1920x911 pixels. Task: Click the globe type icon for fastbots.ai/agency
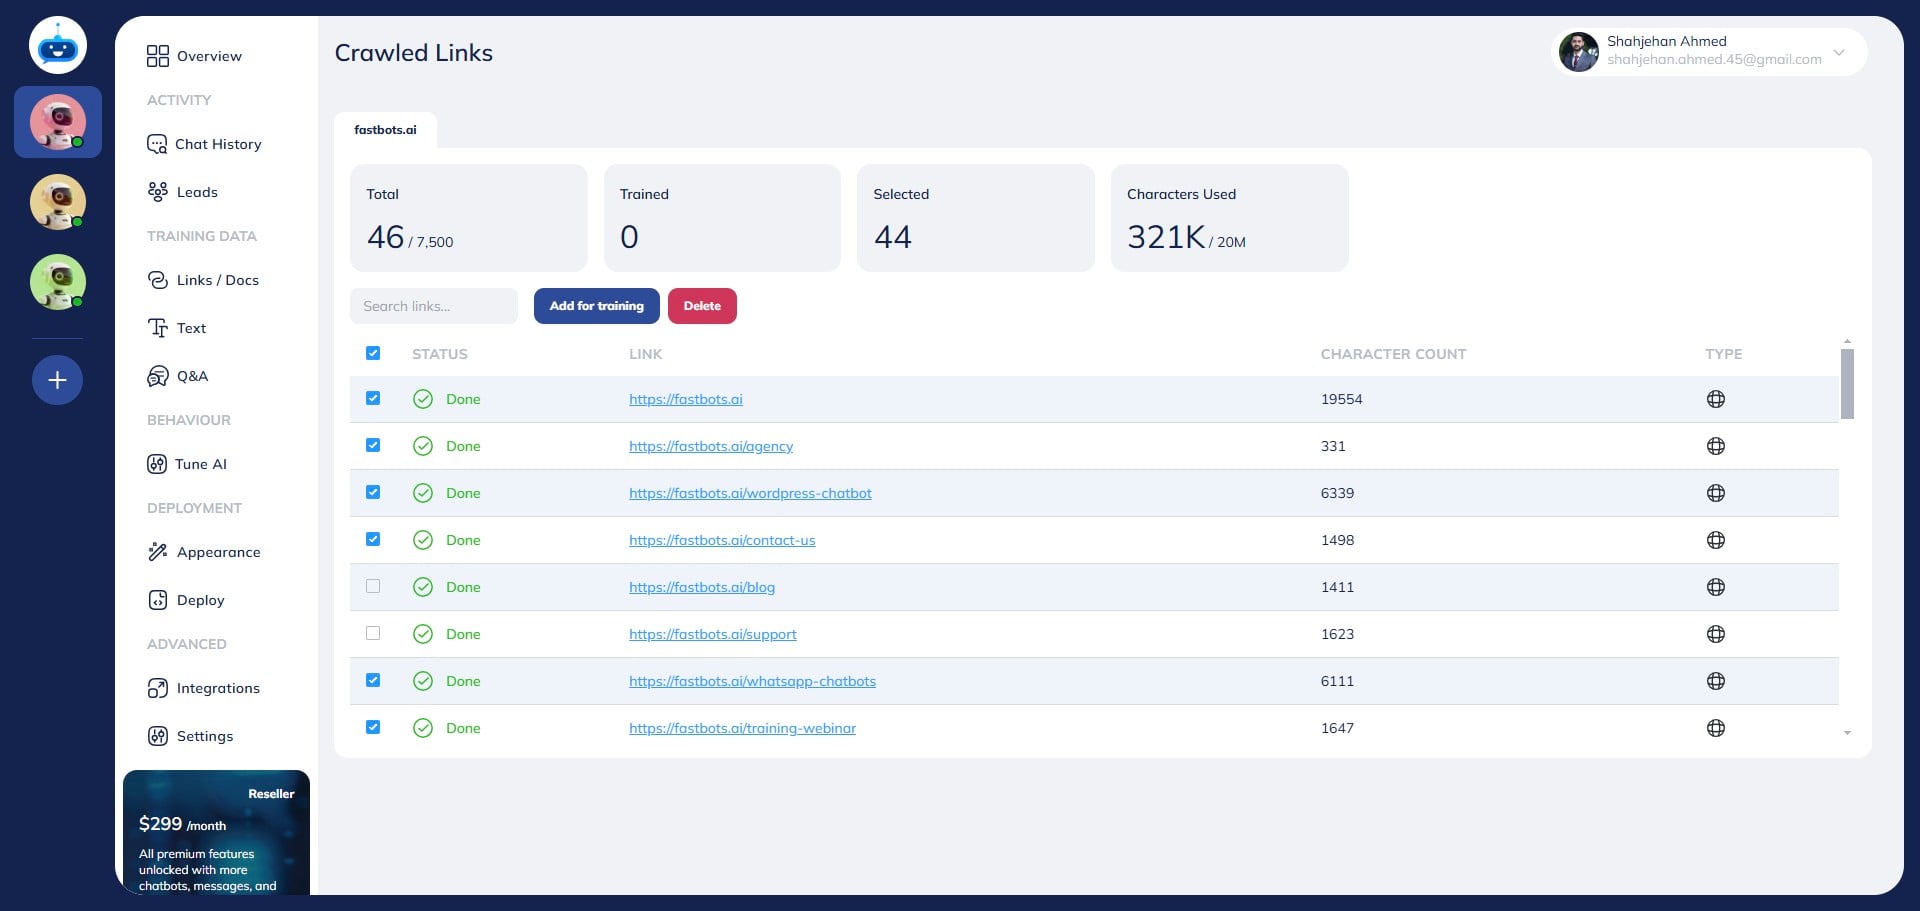coord(1715,446)
